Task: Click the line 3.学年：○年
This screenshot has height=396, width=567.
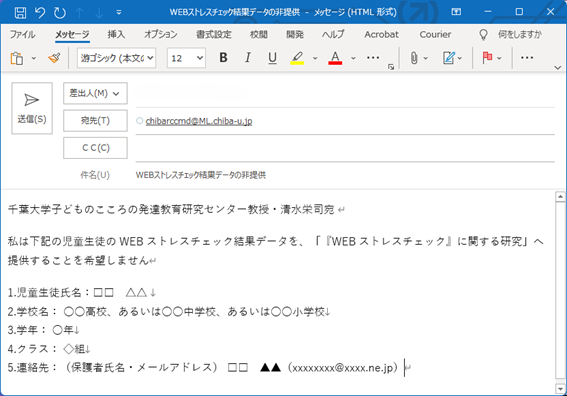Action: point(43,330)
